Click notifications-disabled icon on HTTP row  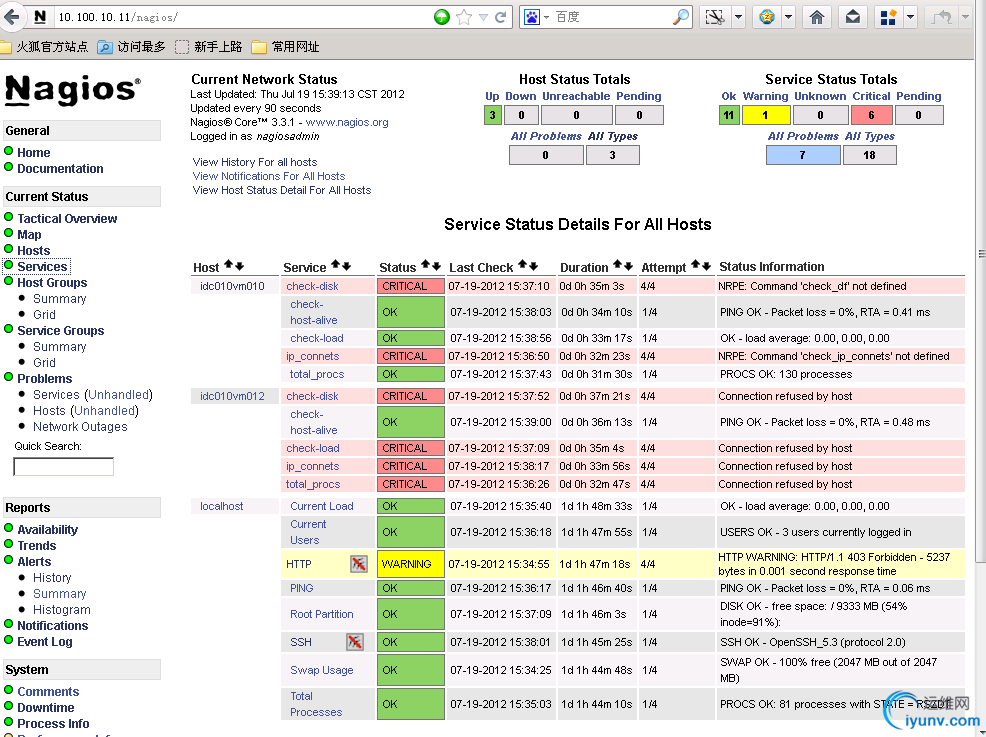click(x=358, y=564)
